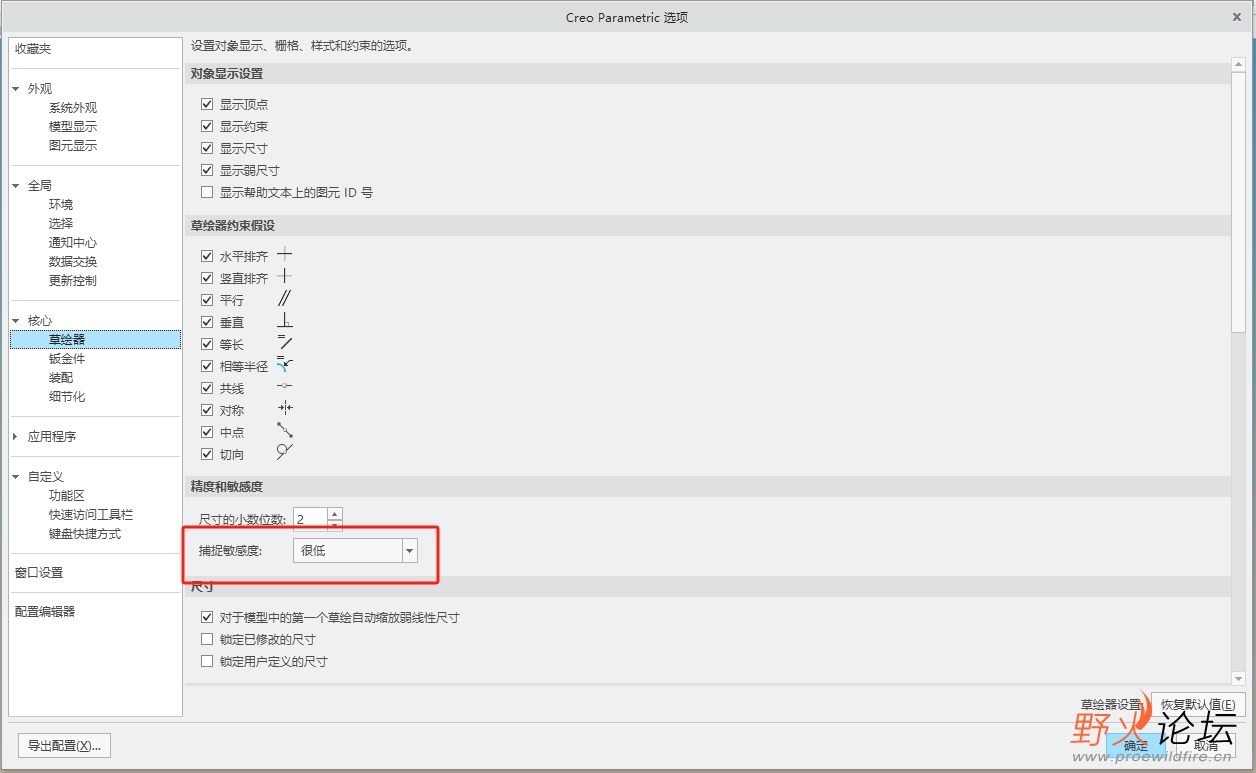Close the Creo Parametric 选项 dialog

coord(1239,17)
